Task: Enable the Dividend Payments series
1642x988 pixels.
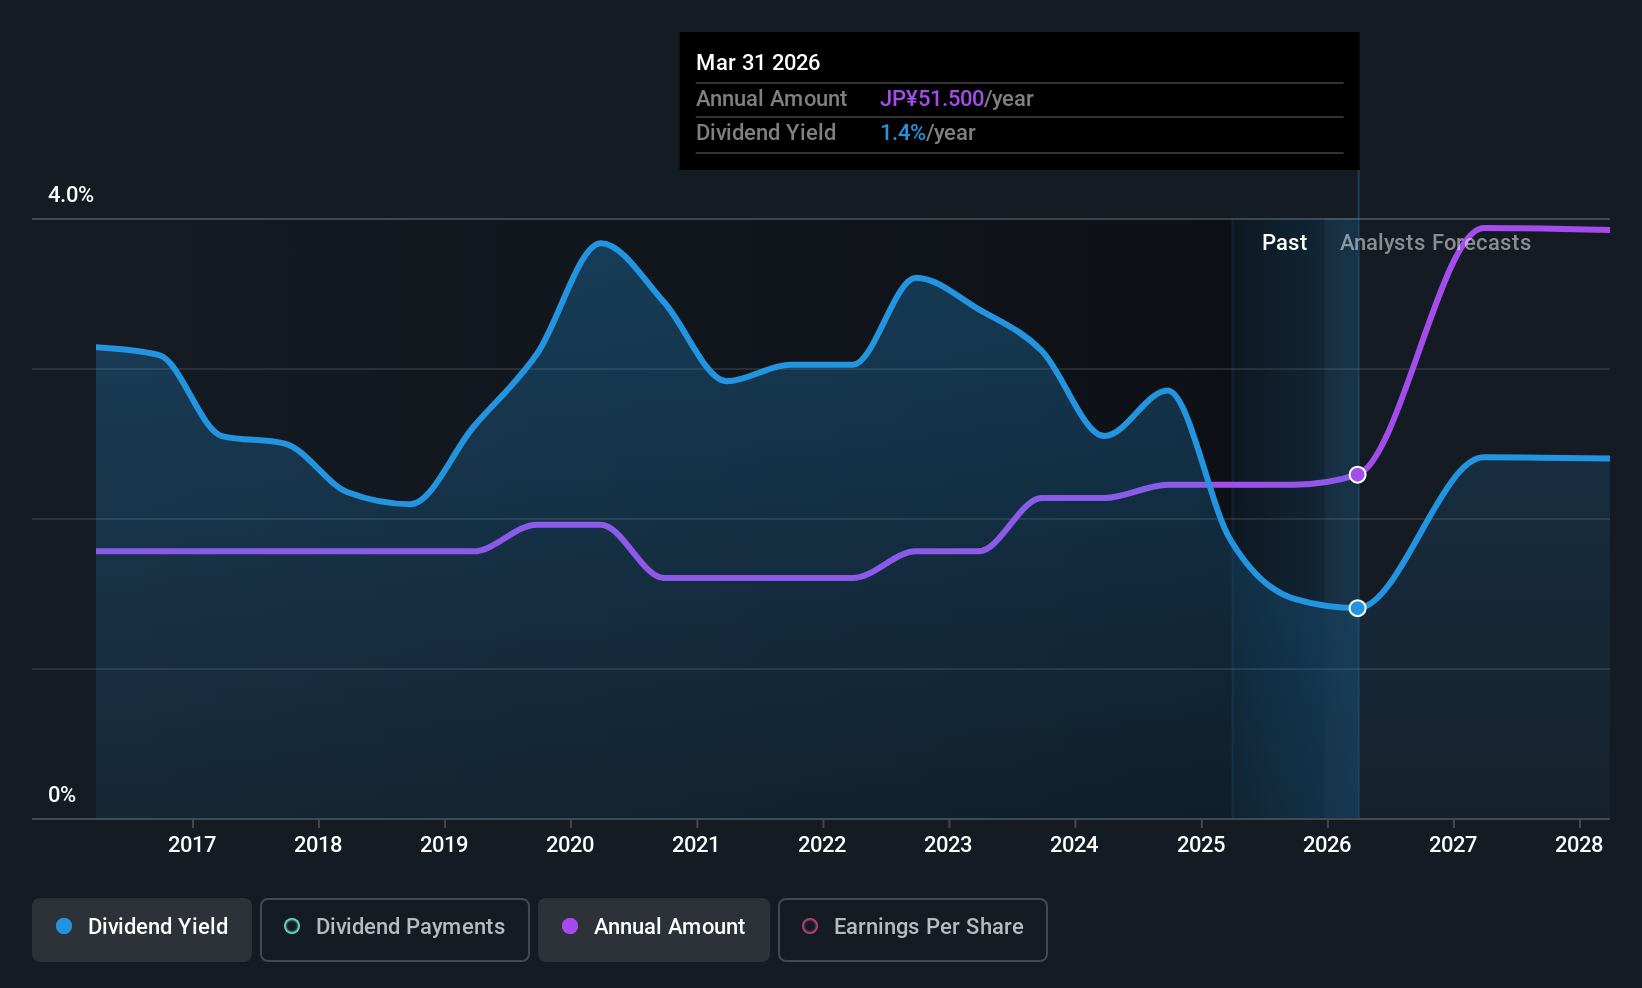Action: click(395, 930)
